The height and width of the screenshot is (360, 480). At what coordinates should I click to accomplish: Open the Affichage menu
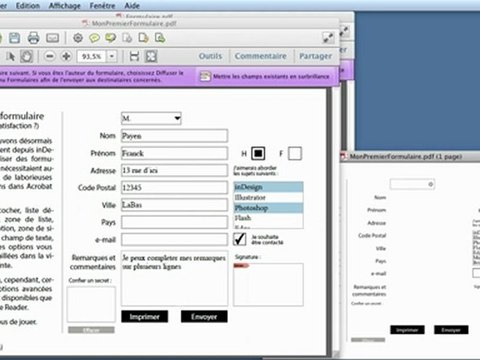[x=65, y=6]
